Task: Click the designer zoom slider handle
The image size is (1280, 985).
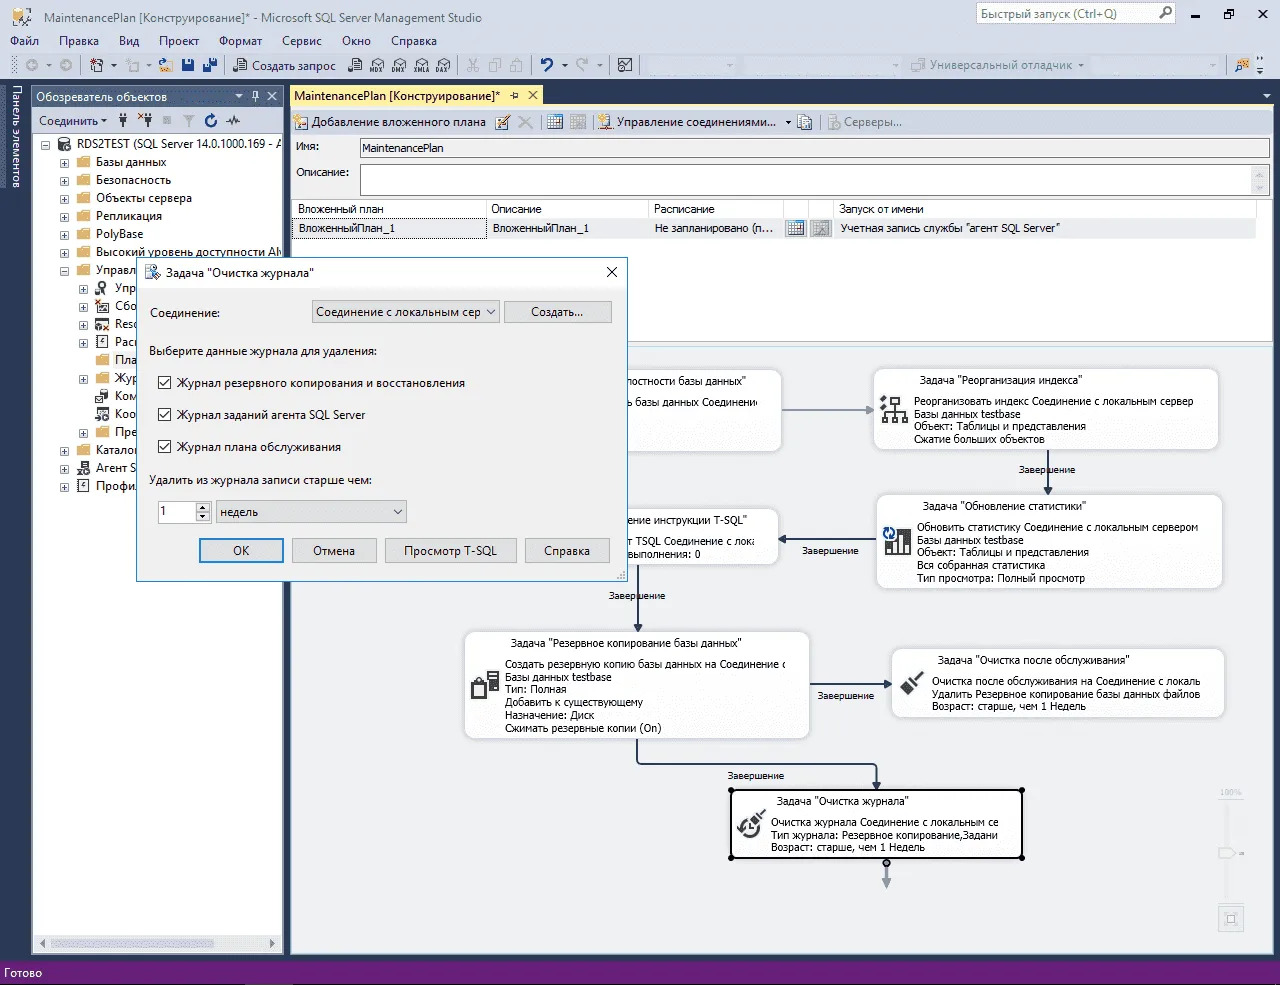Action: 1227,853
